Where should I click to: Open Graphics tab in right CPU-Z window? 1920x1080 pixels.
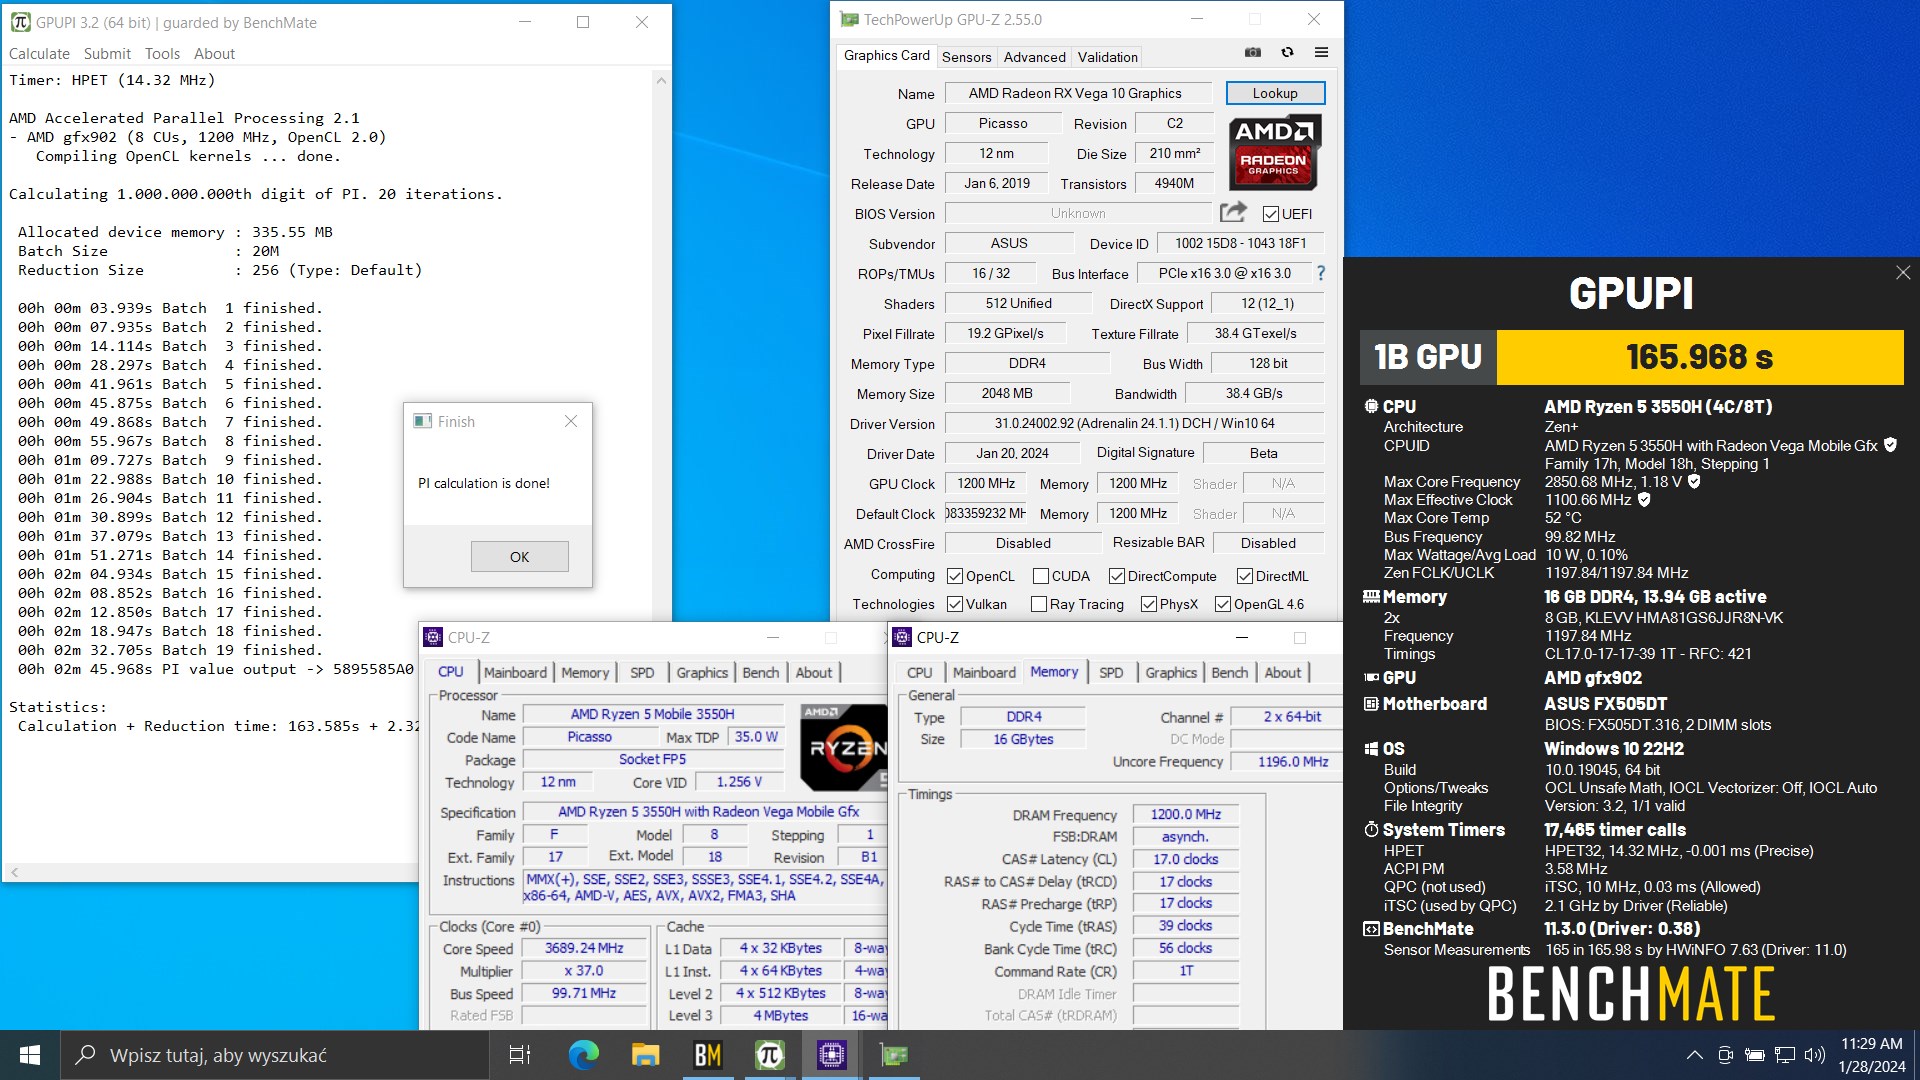tap(1170, 672)
